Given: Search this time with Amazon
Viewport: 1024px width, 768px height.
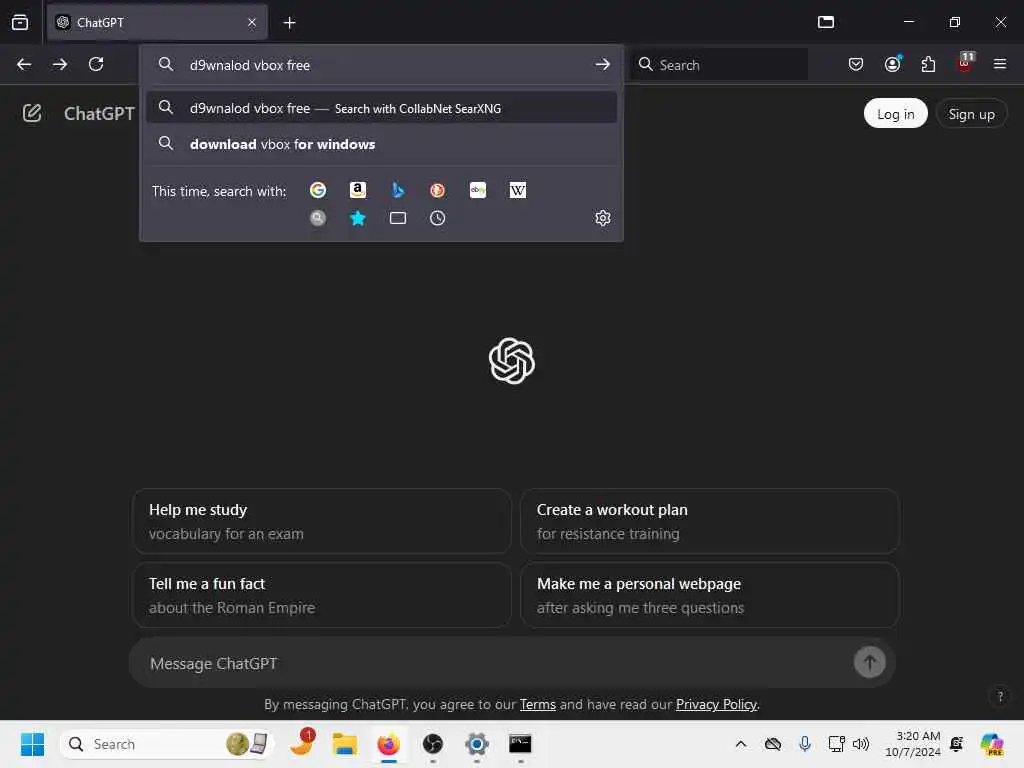Looking at the screenshot, I should 358,190.
